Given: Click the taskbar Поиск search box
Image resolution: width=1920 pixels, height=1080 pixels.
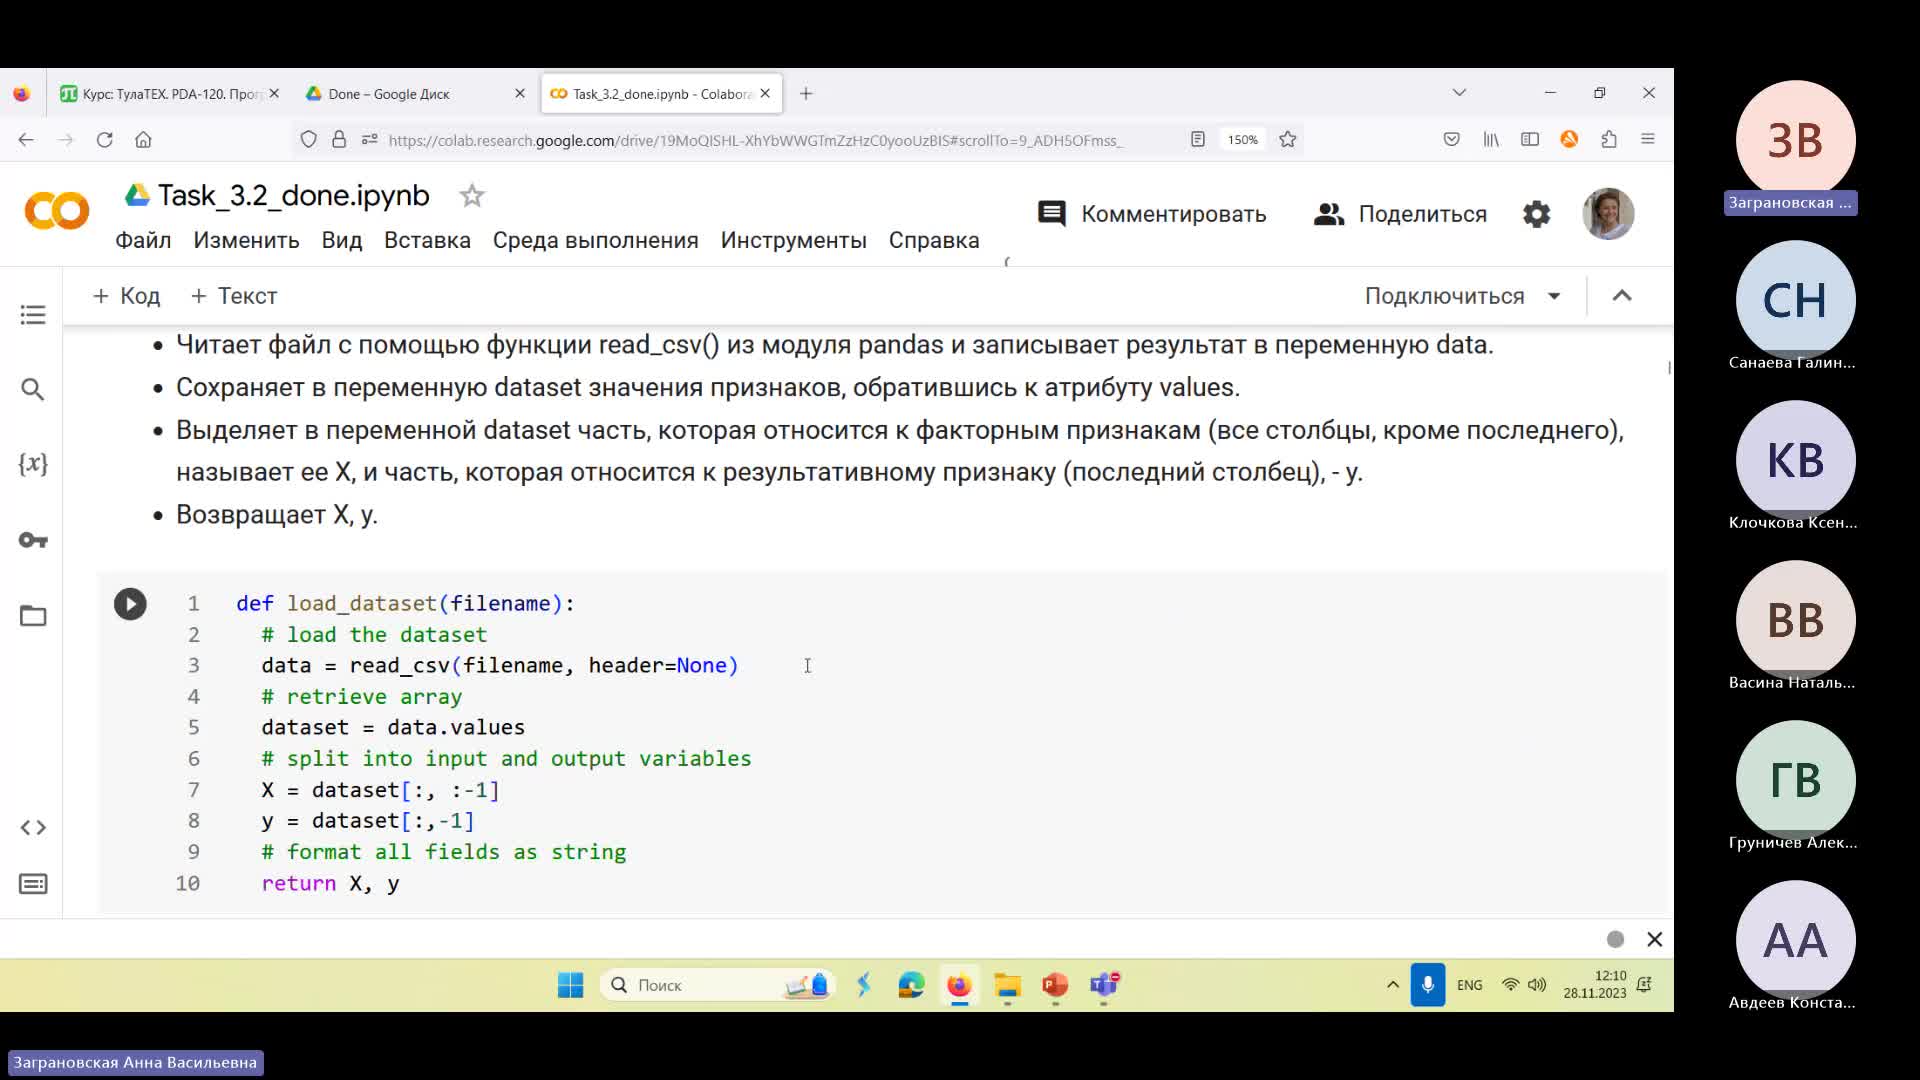Looking at the screenshot, I should [718, 985].
